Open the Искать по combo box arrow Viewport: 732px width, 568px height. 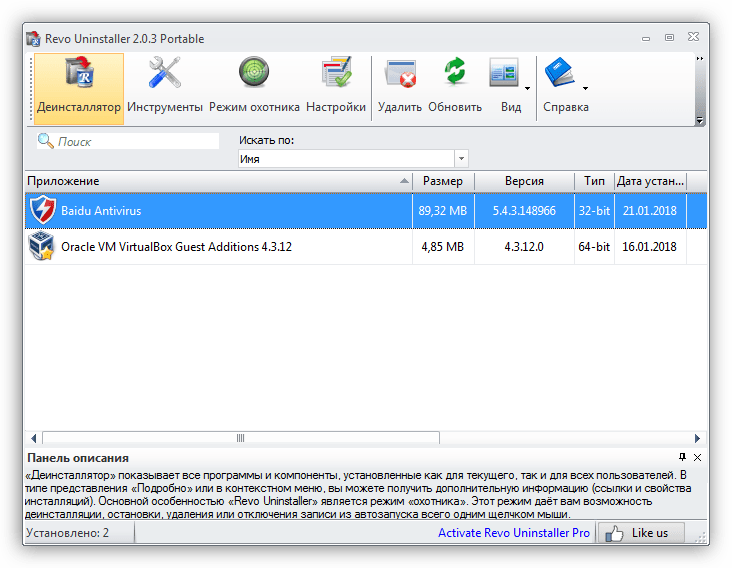pyautogui.click(x=461, y=159)
